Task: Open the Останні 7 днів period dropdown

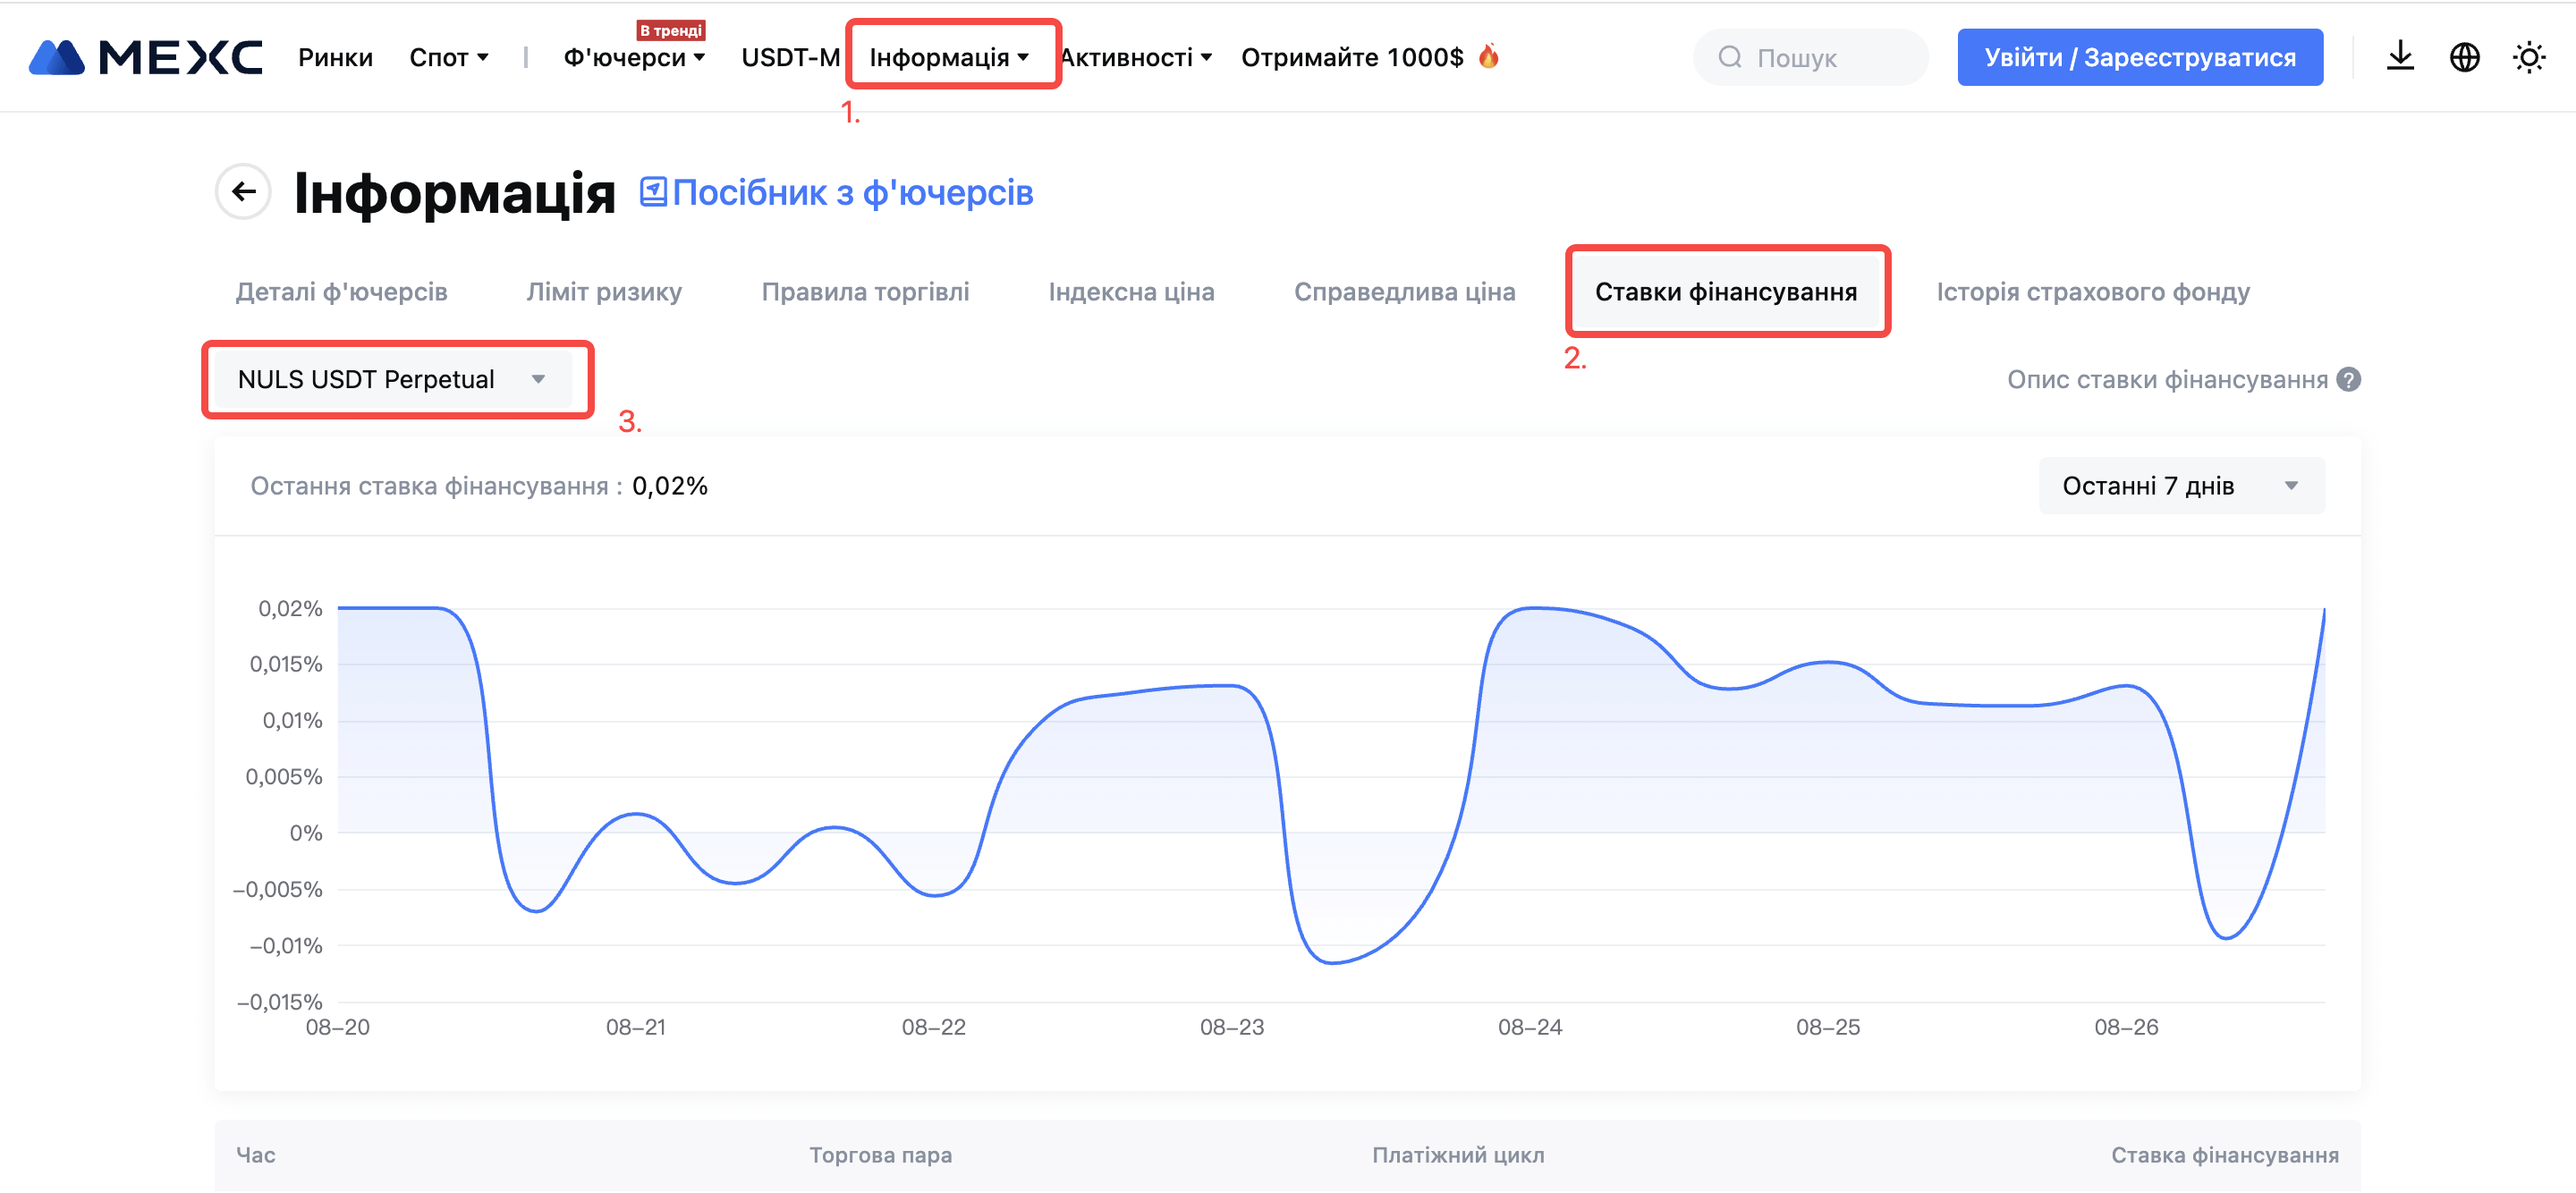Action: coord(2181,486)
